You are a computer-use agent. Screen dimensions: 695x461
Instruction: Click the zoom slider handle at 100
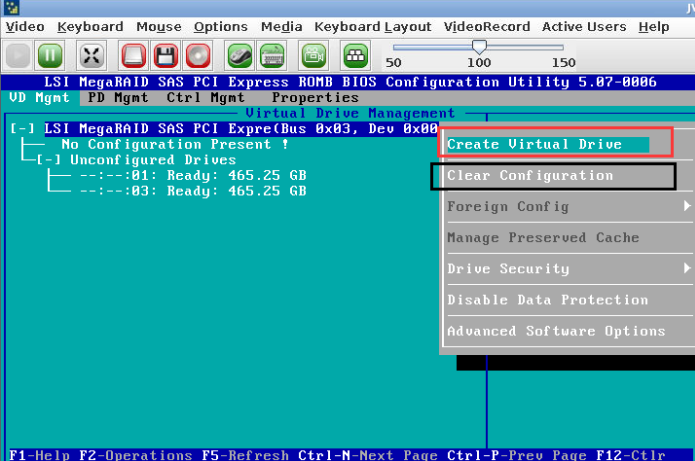coord(480,47)
